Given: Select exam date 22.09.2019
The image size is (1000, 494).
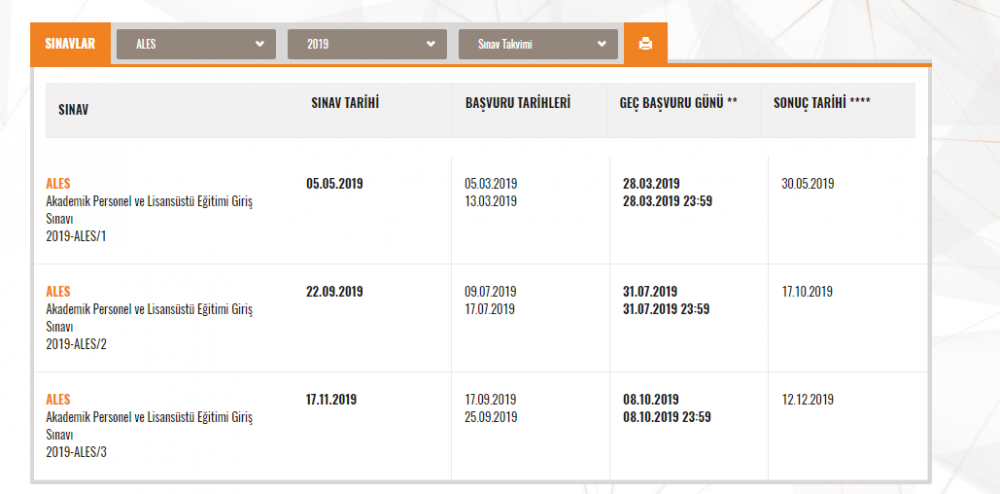Looking at the screenshot, I should coord(335,292).
